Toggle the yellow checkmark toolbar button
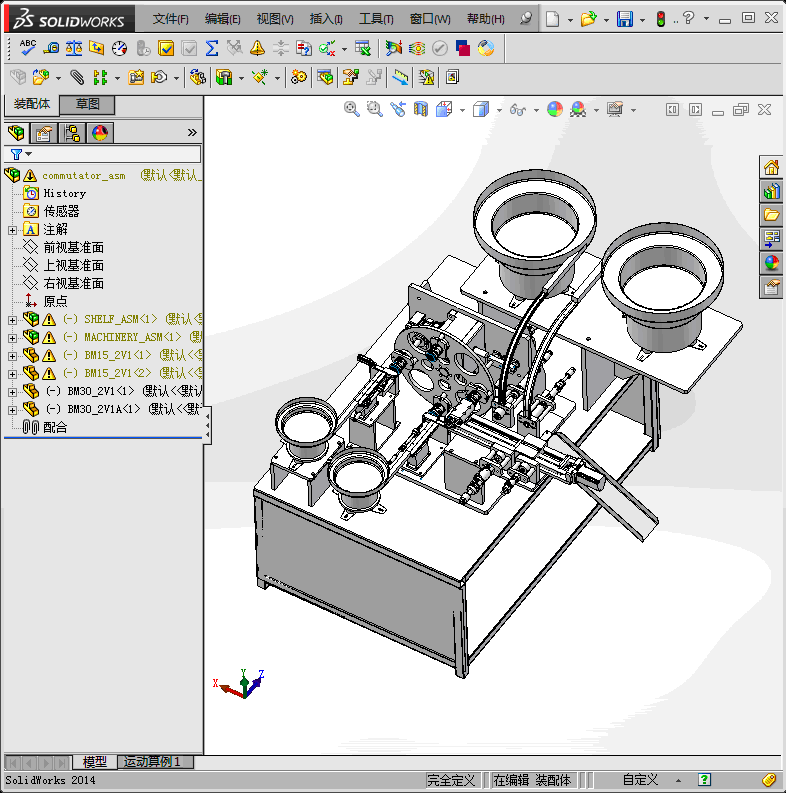Screen dimensions: 786x793 pos(166,47)
